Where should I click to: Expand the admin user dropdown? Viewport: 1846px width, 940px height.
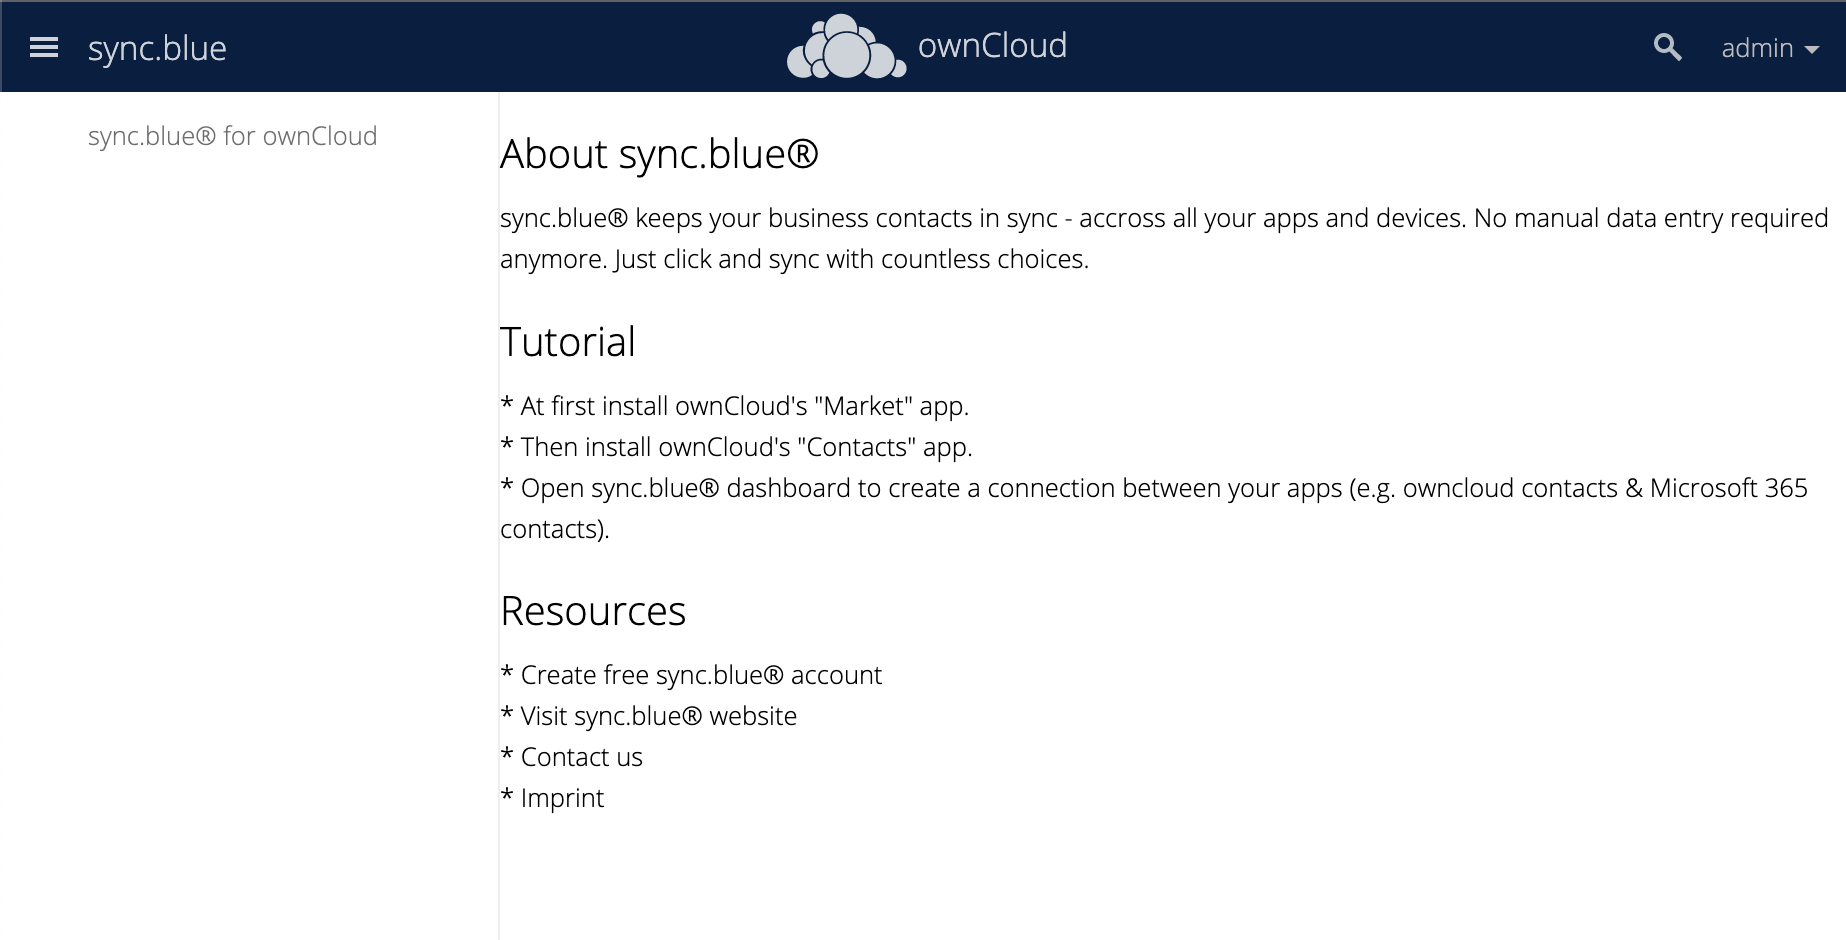tap(1769, 48)
